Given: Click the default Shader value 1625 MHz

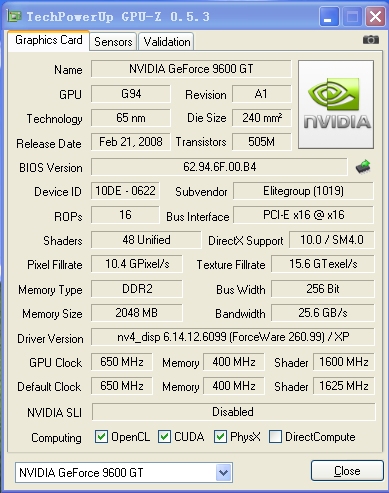Looking at the screenshot, I should [x=344, y=386].
